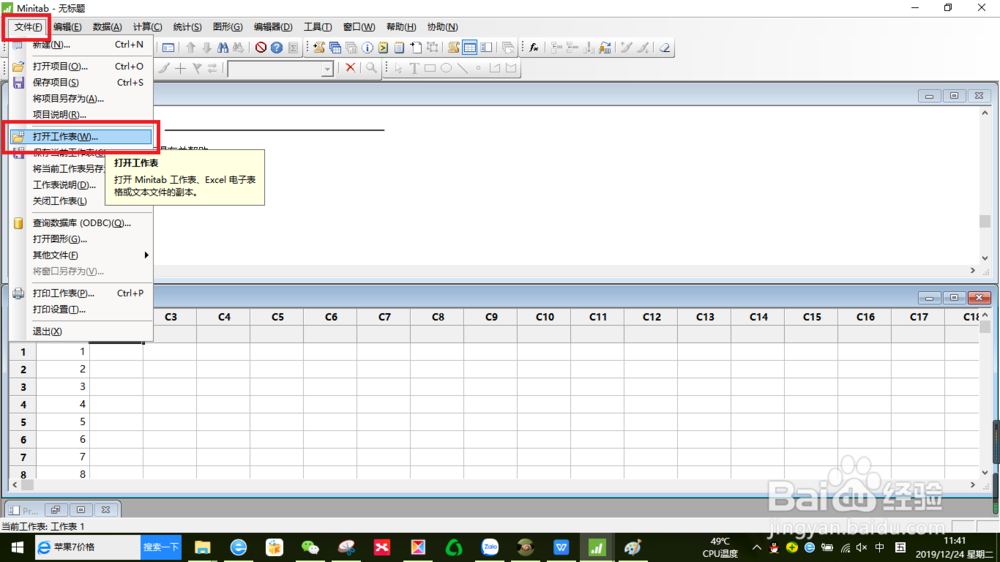This screenshot has height=562, width=1000.
Task: Select row header 5 in worksheet
Action: point(23,422)
